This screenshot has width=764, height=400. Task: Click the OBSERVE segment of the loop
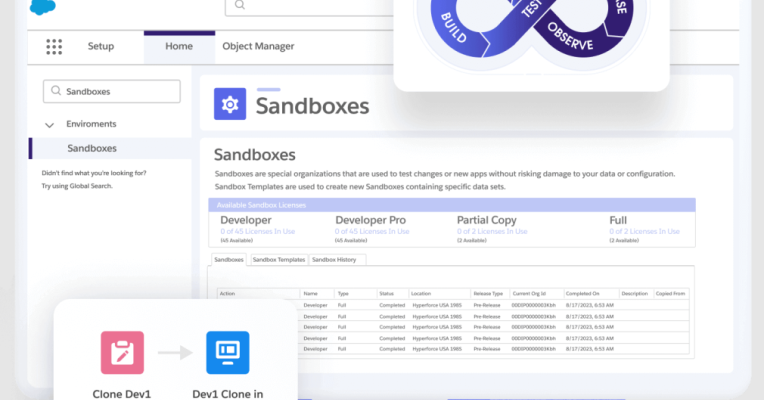(x=570, y=37)
